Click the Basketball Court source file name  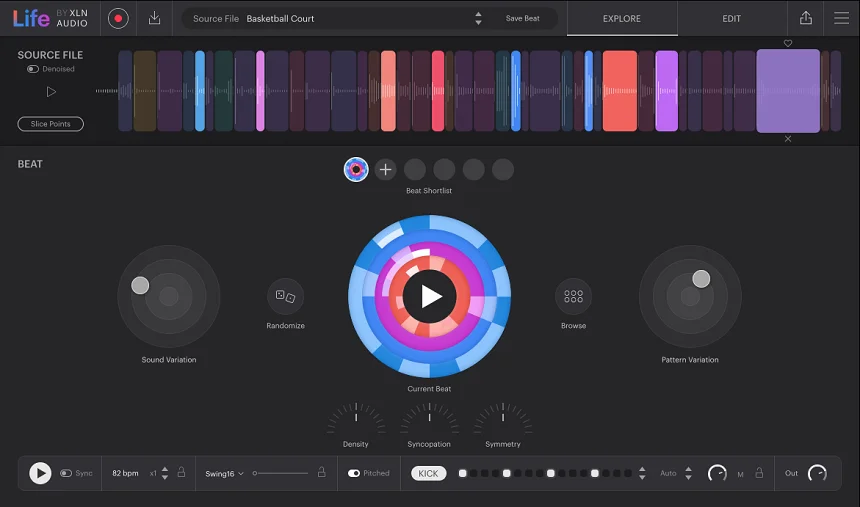[x=280, y=19]
